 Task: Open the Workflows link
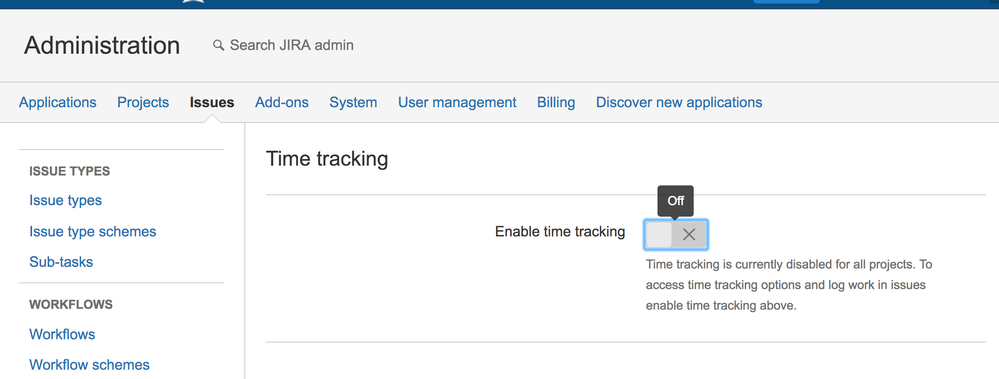(x=62, y=334)
